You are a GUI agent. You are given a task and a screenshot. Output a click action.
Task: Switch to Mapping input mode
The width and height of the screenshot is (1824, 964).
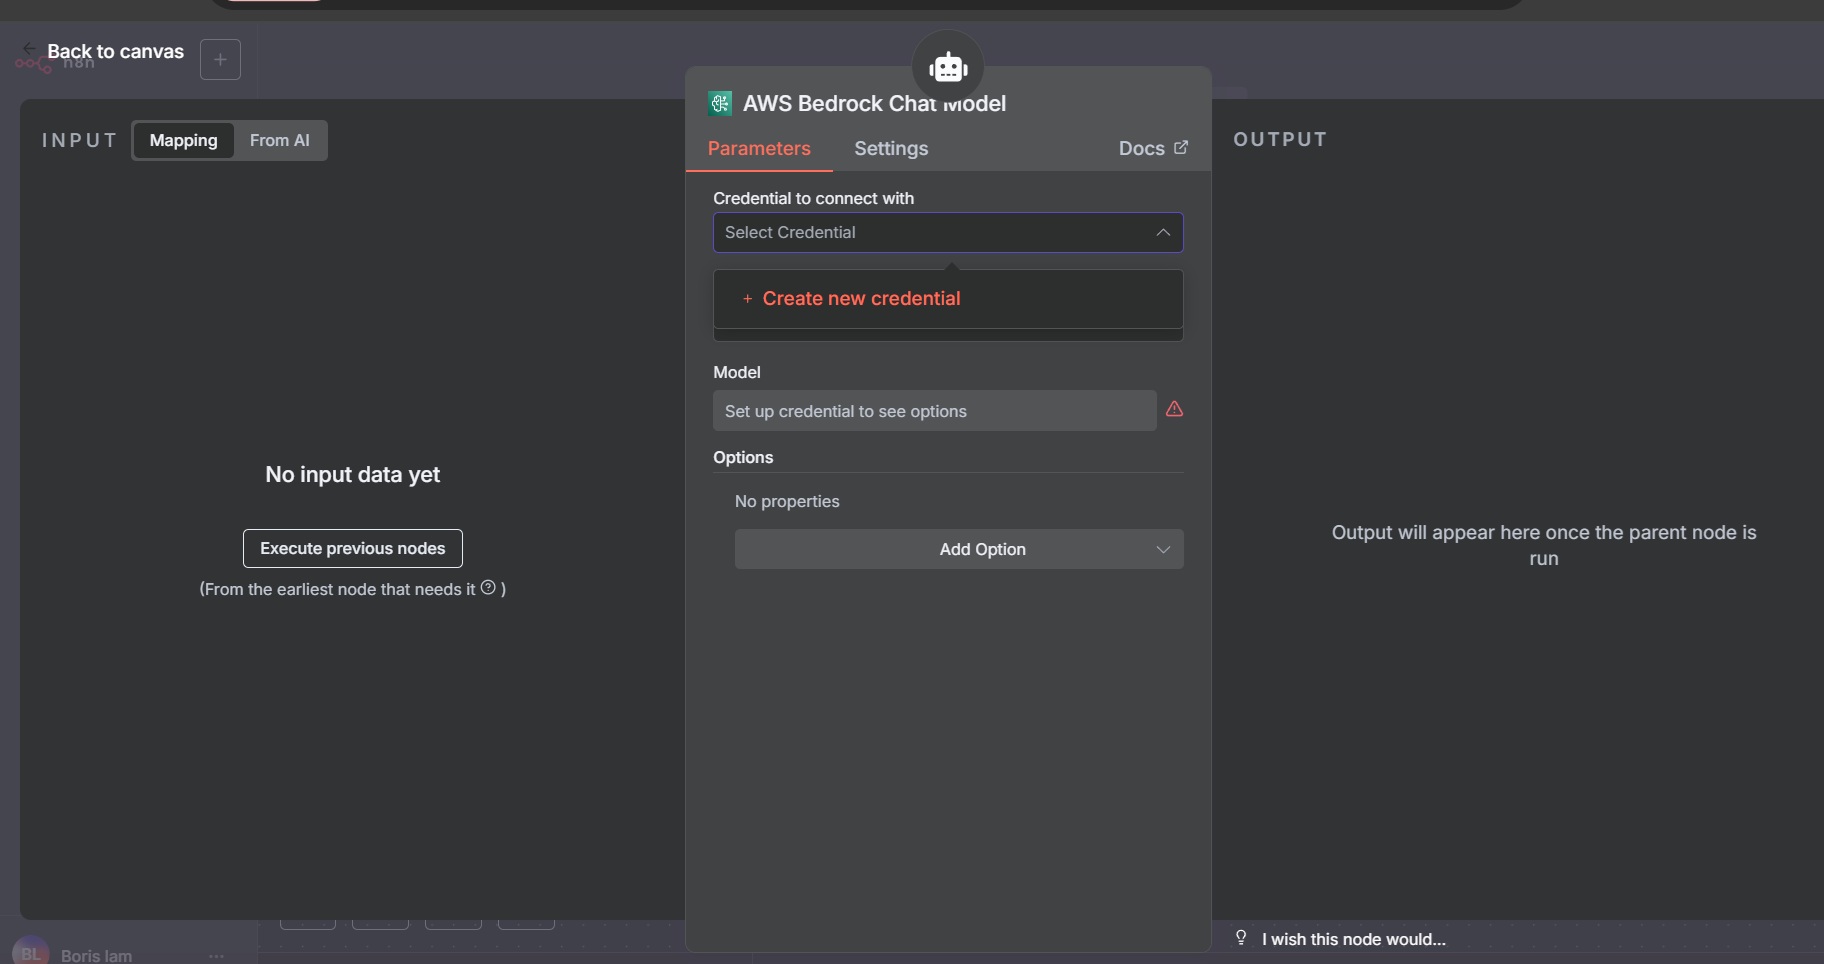coord(184,140)
